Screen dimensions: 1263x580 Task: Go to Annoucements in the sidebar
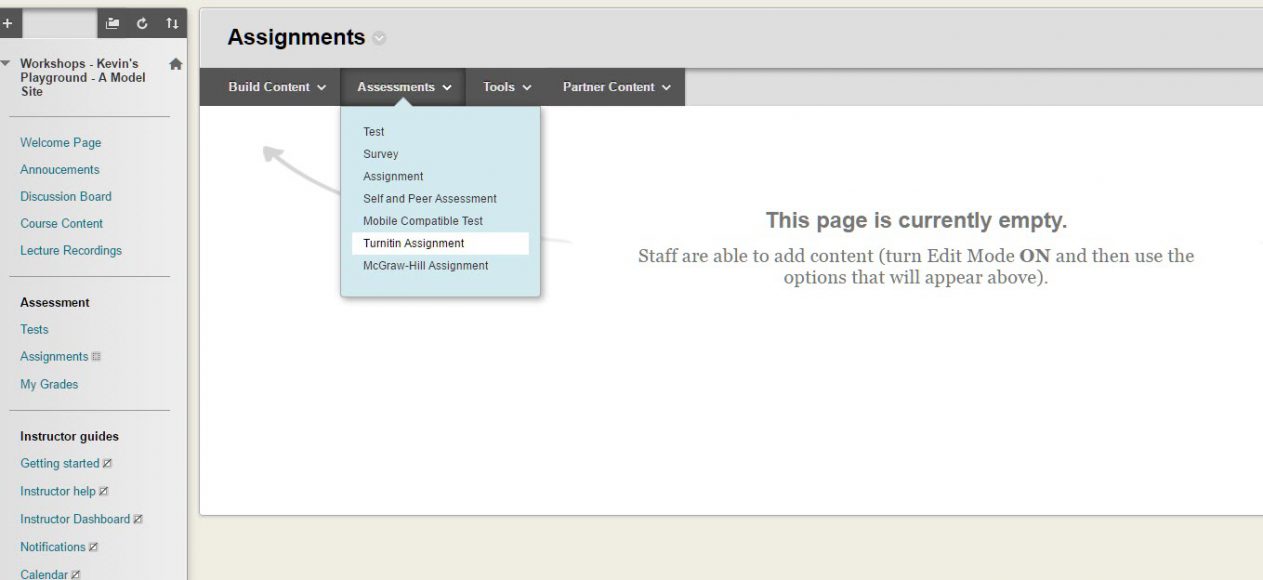click(60, 170)
